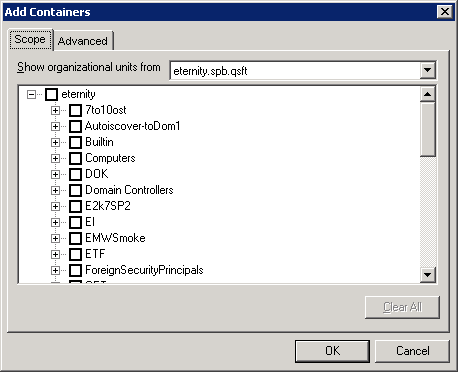
Task: Click the tree scrollbar up arrow
Action: pyautogui.click(x=427, y=94)
